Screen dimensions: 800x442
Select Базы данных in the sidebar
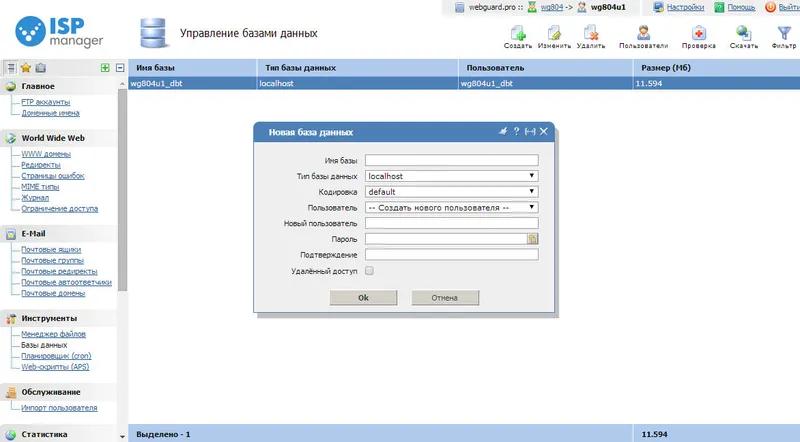pyautogui.click(x=44, y=345)
